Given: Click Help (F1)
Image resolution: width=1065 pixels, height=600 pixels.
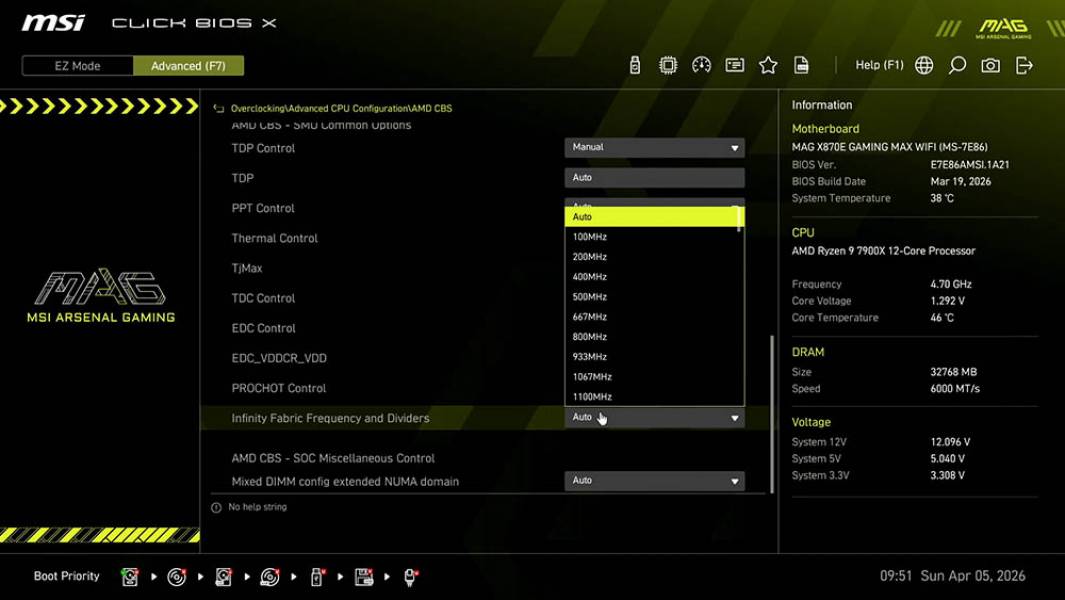Looking at the screenshot, I should tap(878, 64).
